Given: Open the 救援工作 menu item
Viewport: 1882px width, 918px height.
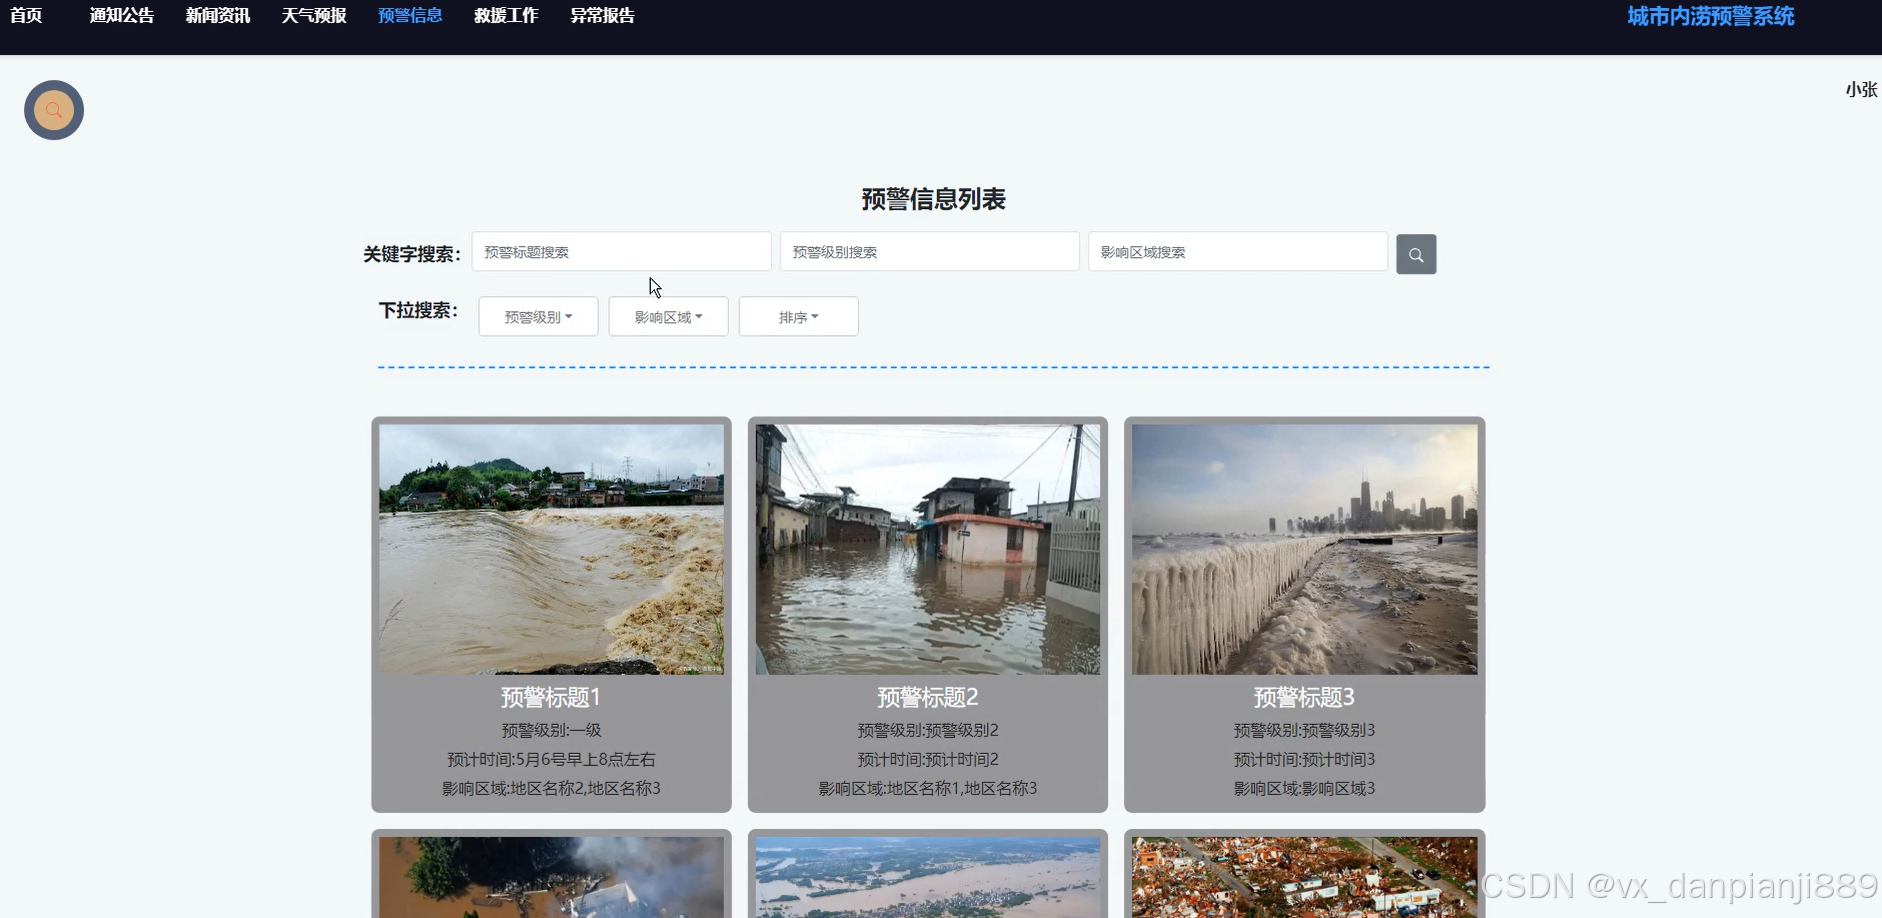Looking at the screenshot, I should click(x=506, y=16).
